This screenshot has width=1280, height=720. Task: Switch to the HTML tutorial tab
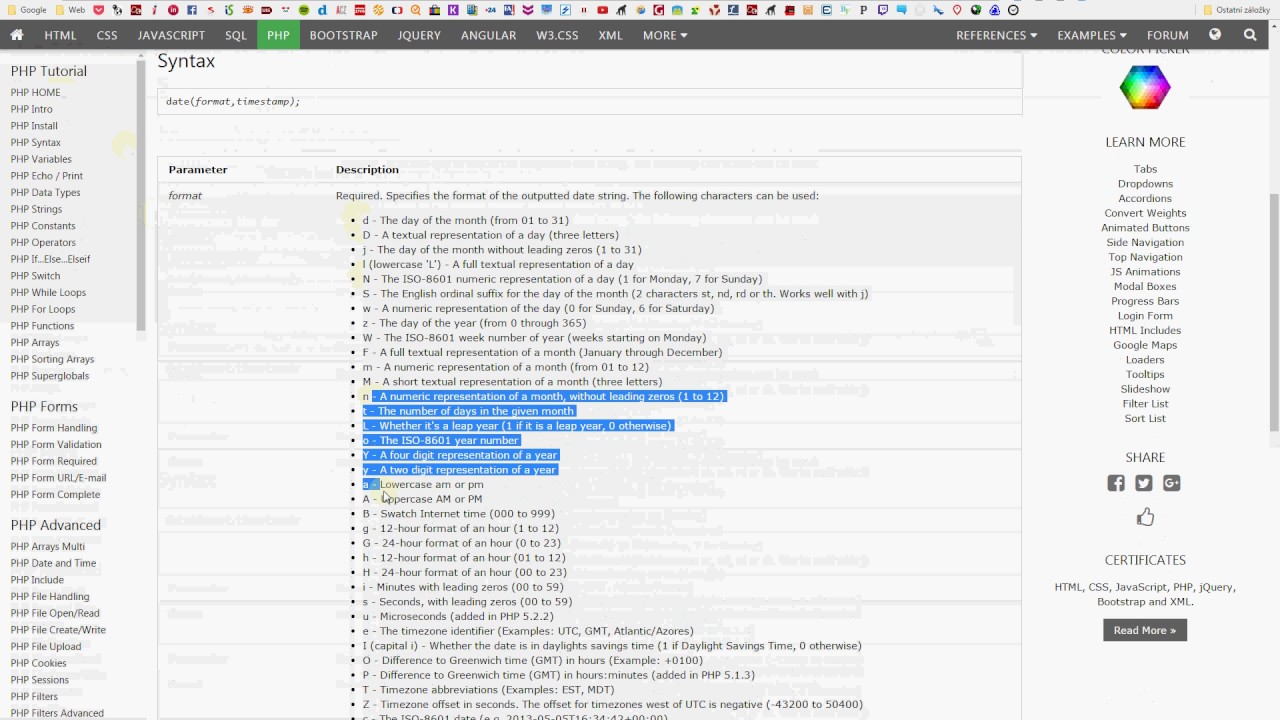(60, 35)
